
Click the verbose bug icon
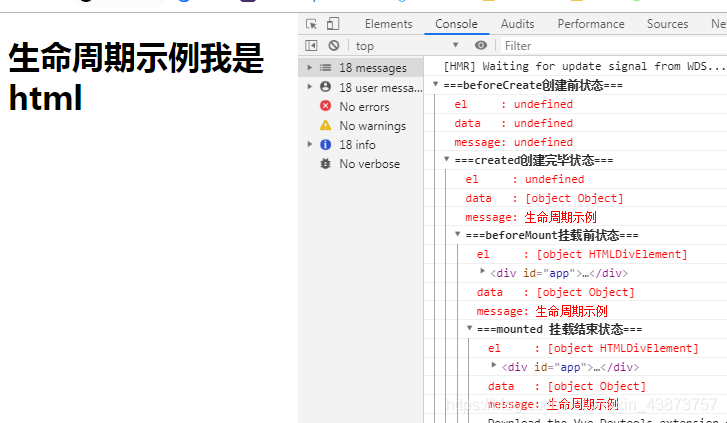coord(325,164)
